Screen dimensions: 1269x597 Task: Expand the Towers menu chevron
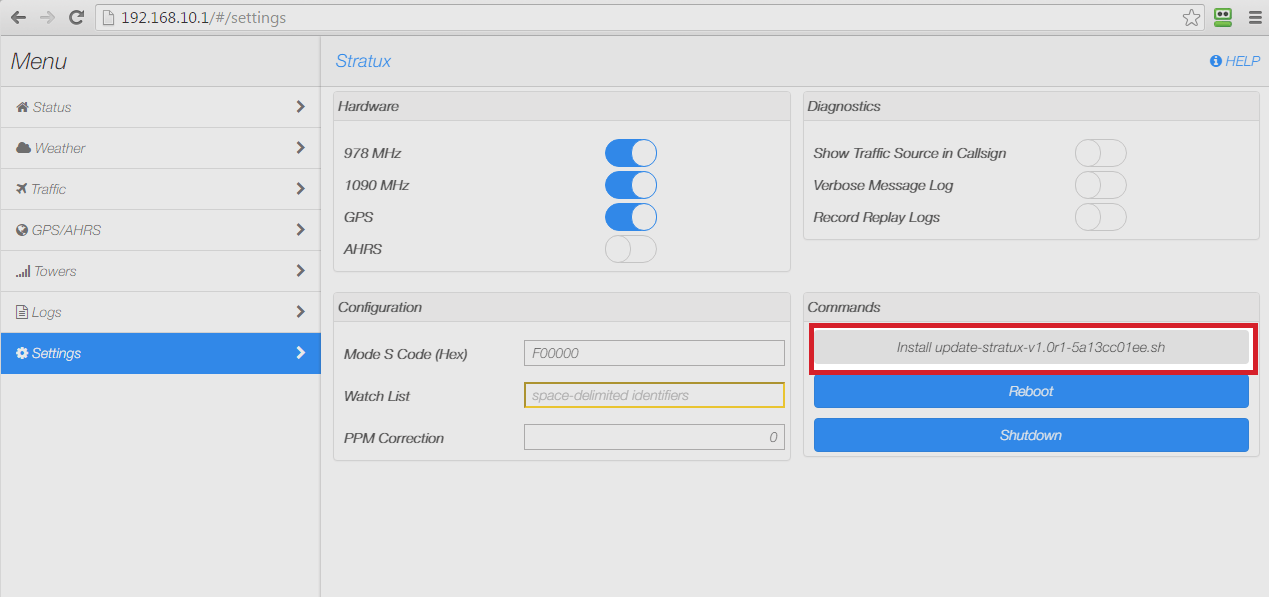pos(300,271)
